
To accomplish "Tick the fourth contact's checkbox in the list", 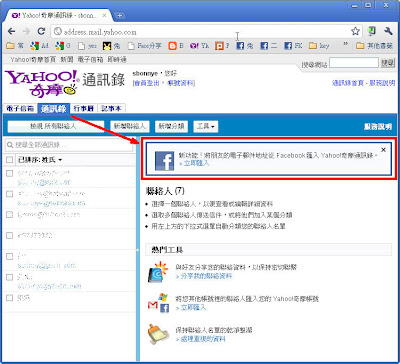I will (10, 235).
